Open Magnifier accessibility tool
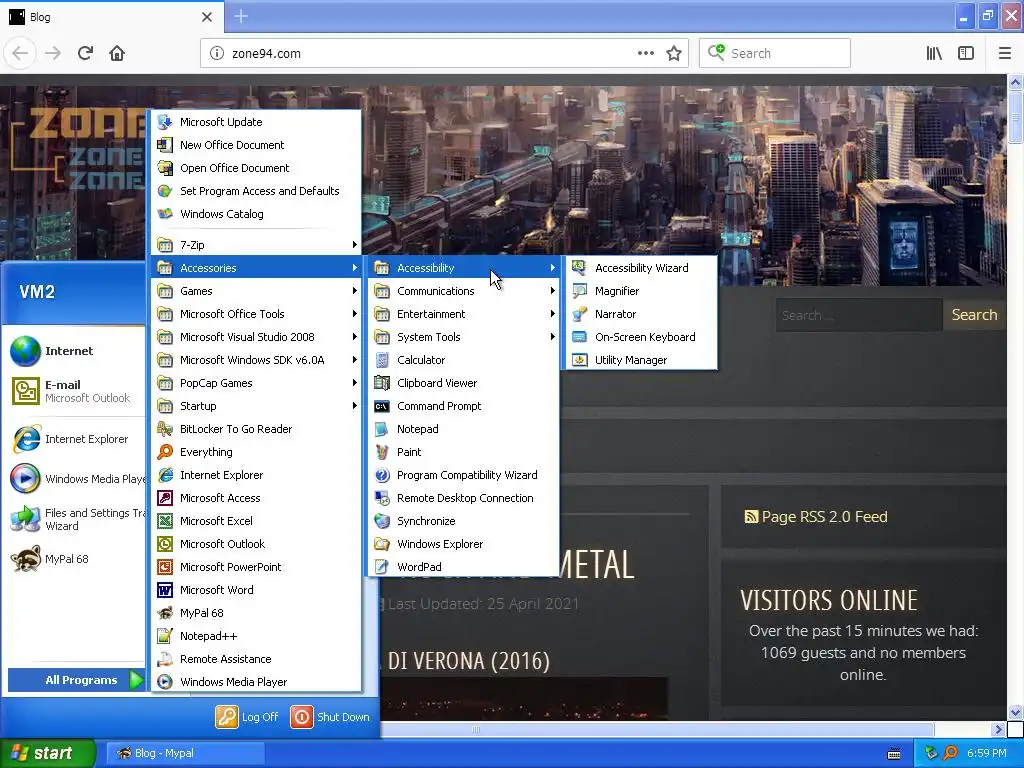 click(x=641, y=291)
